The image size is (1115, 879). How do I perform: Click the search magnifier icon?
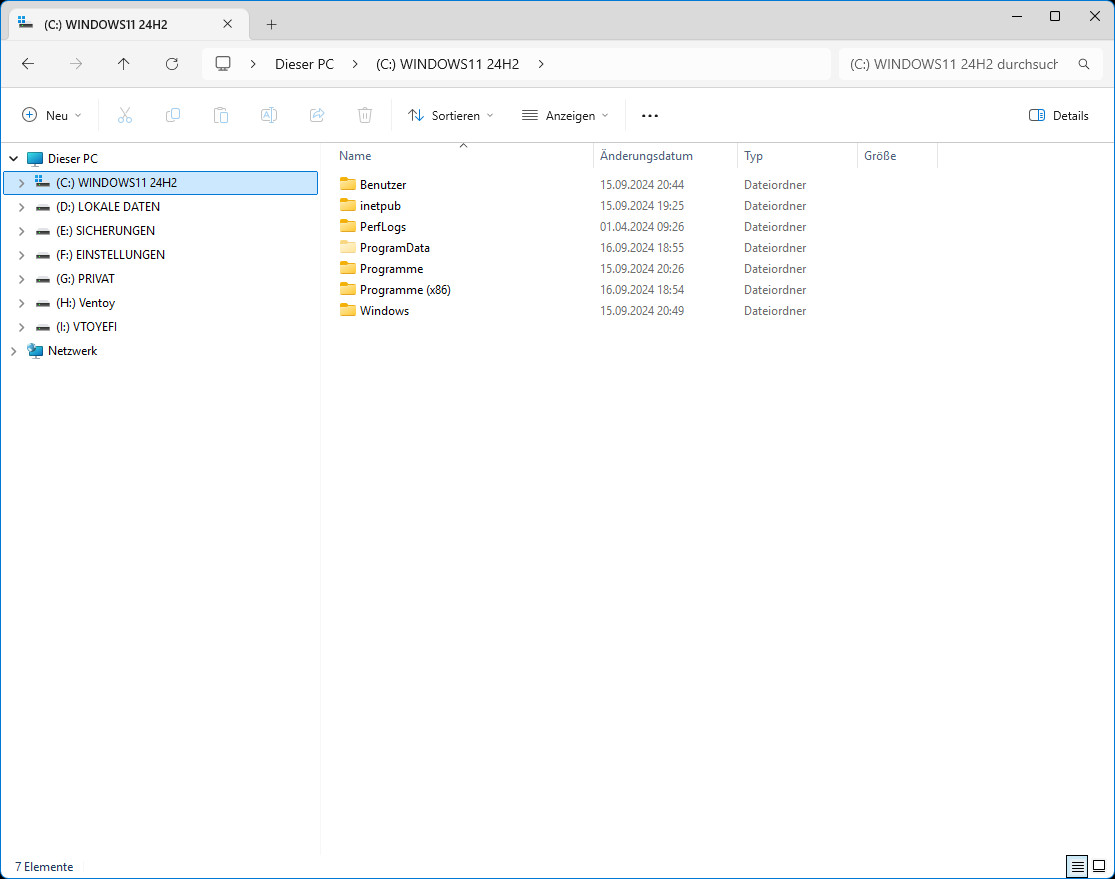pyautogui.click(x=1084, y=64)
